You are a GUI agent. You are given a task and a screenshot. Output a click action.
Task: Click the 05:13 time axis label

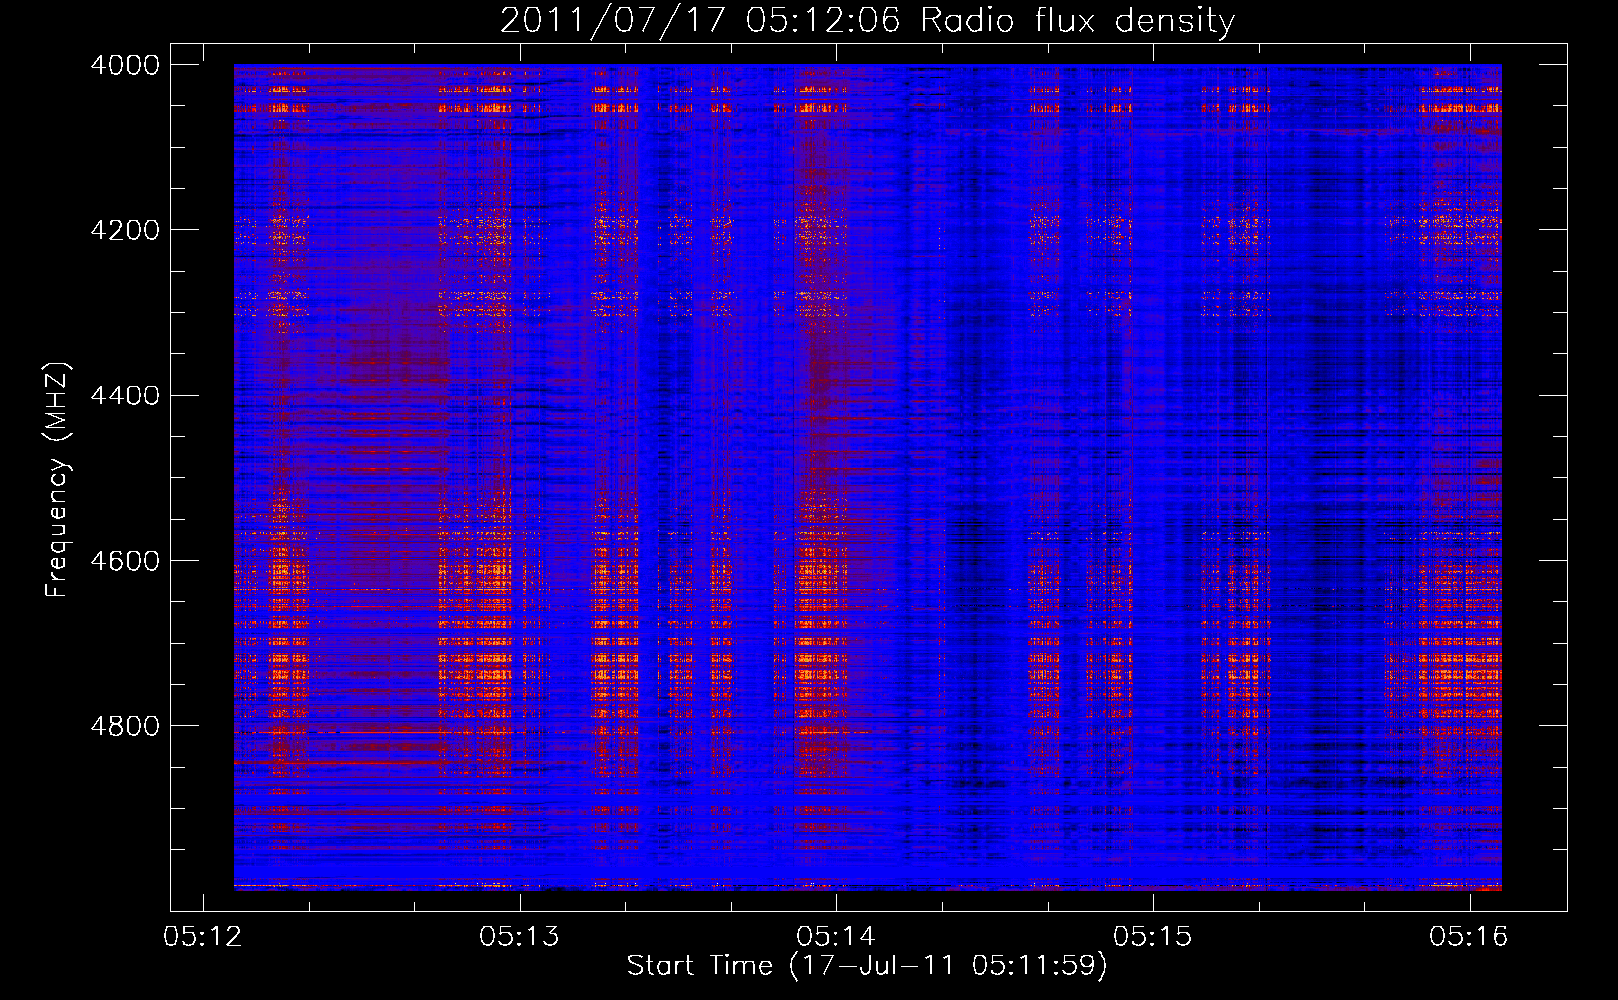click(519, 937)
